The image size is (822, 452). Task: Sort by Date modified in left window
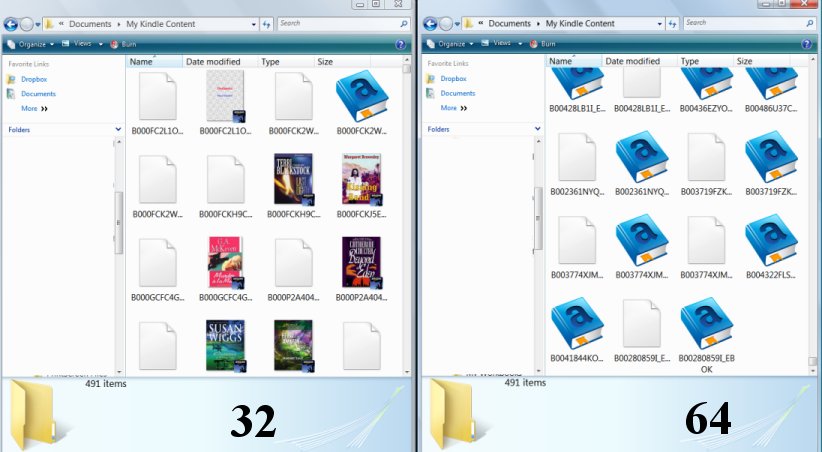pyautogui.click(x=221, y=61)
